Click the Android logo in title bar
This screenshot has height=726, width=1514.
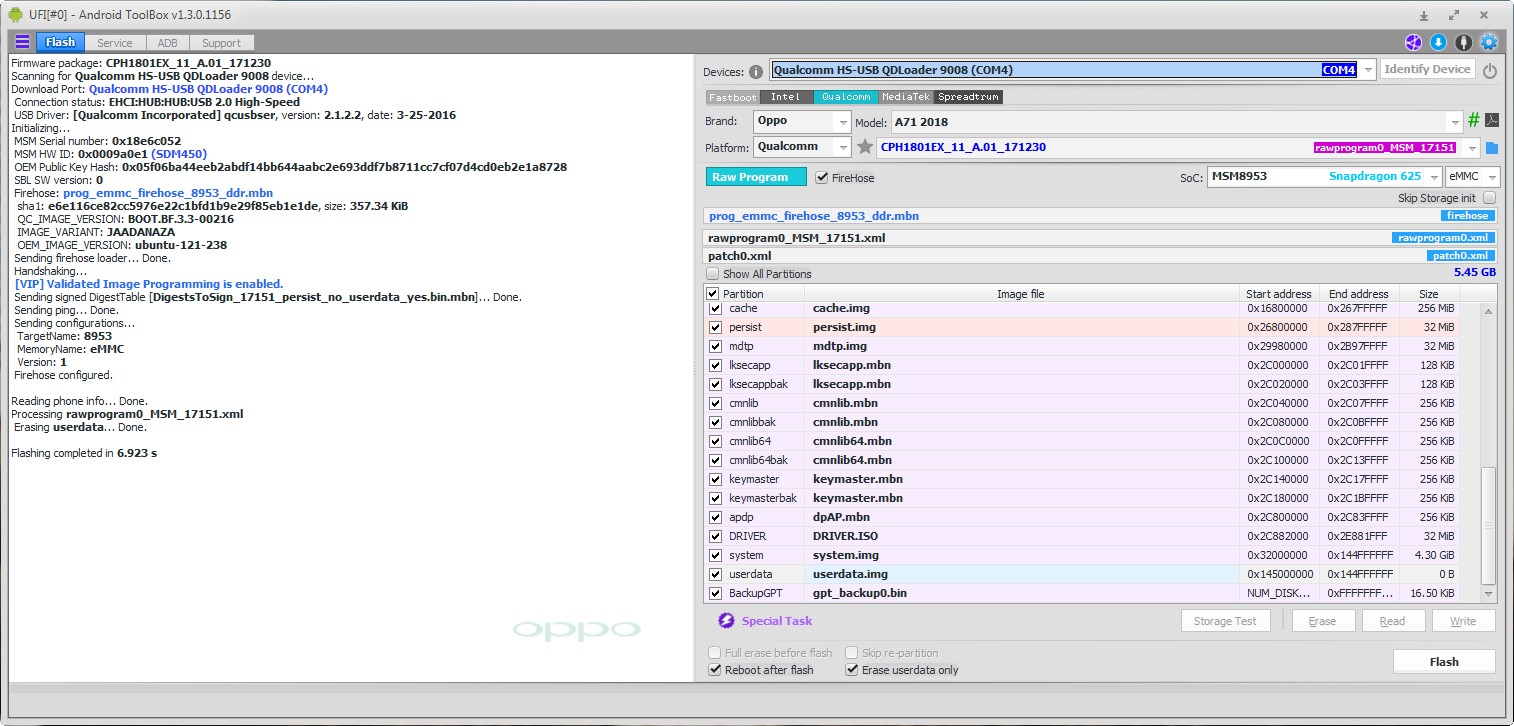tap(15, 14)
